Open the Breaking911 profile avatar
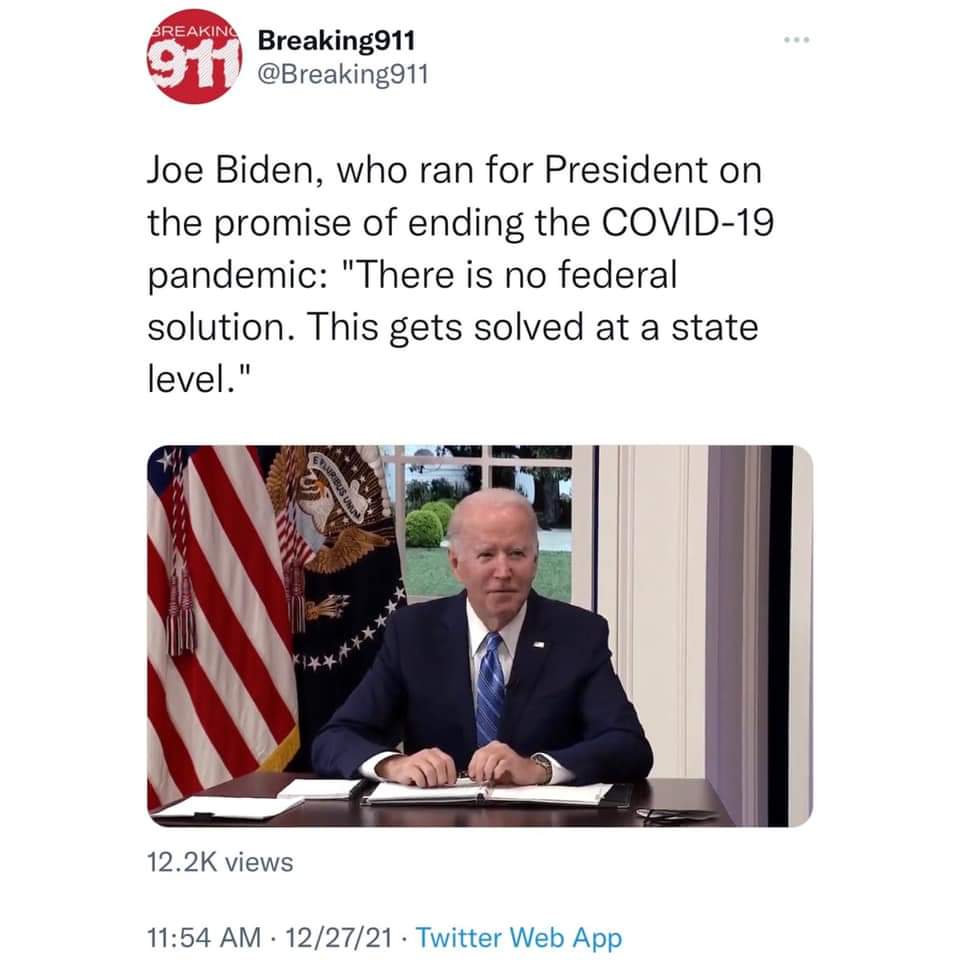 click(195, 56)
